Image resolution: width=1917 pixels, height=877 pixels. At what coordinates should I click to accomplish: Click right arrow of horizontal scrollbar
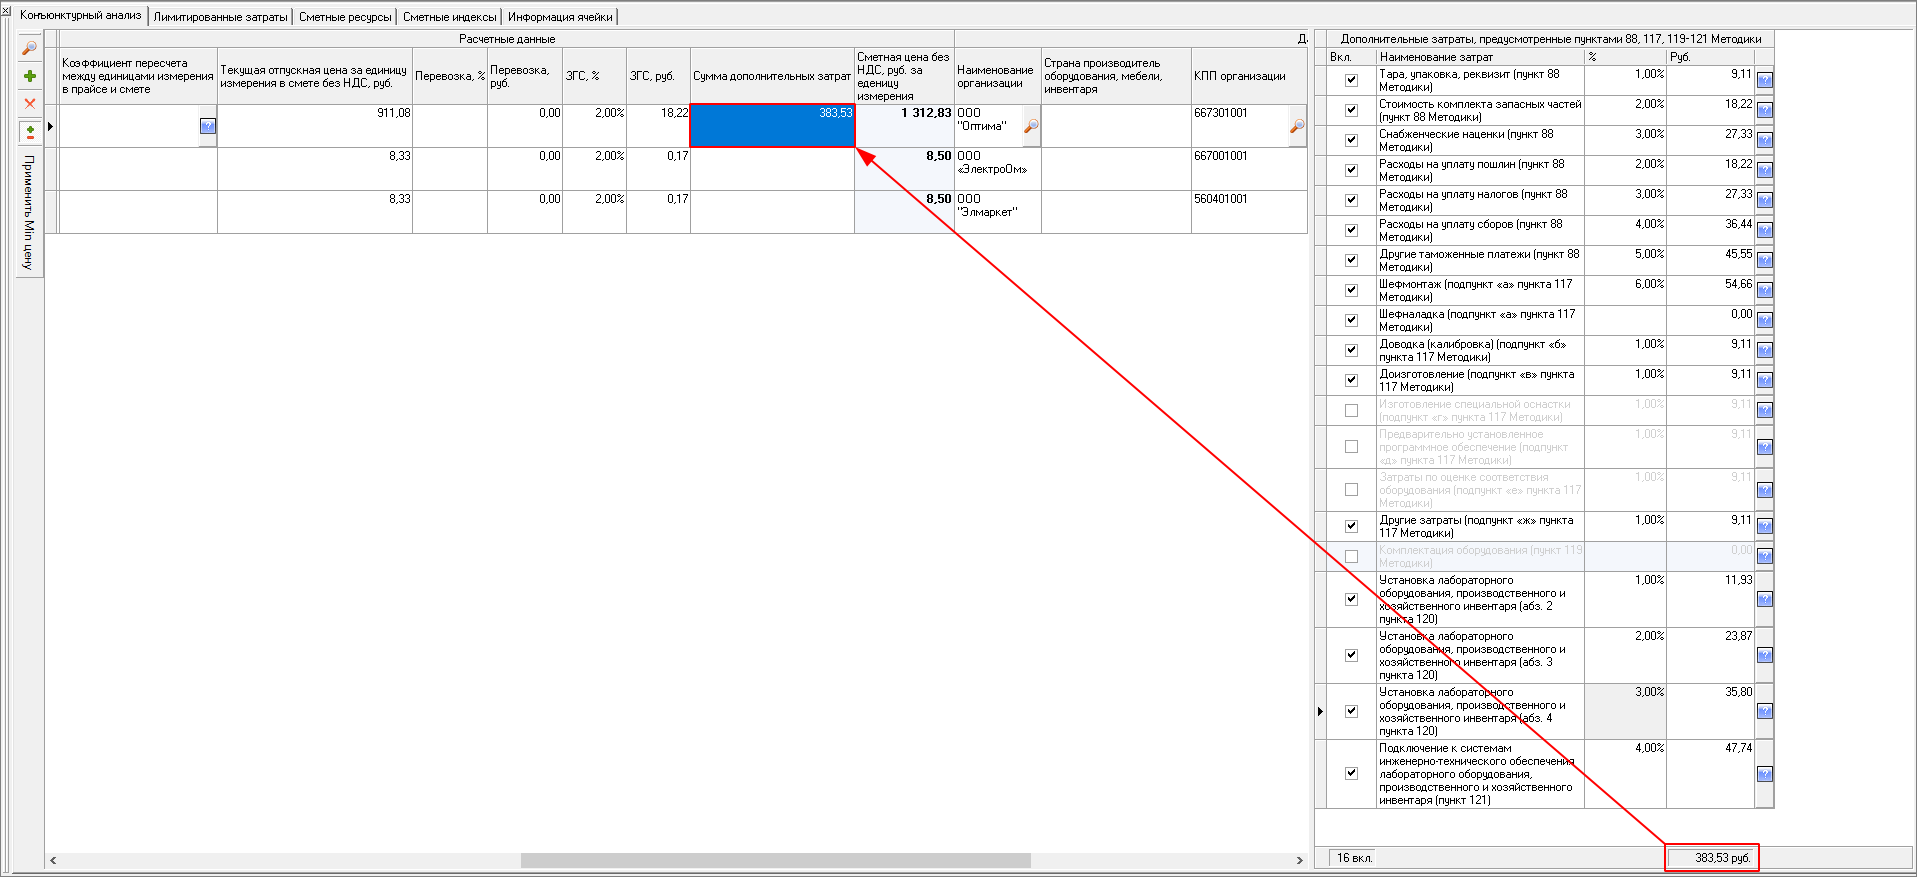(x=1299, y=860)
